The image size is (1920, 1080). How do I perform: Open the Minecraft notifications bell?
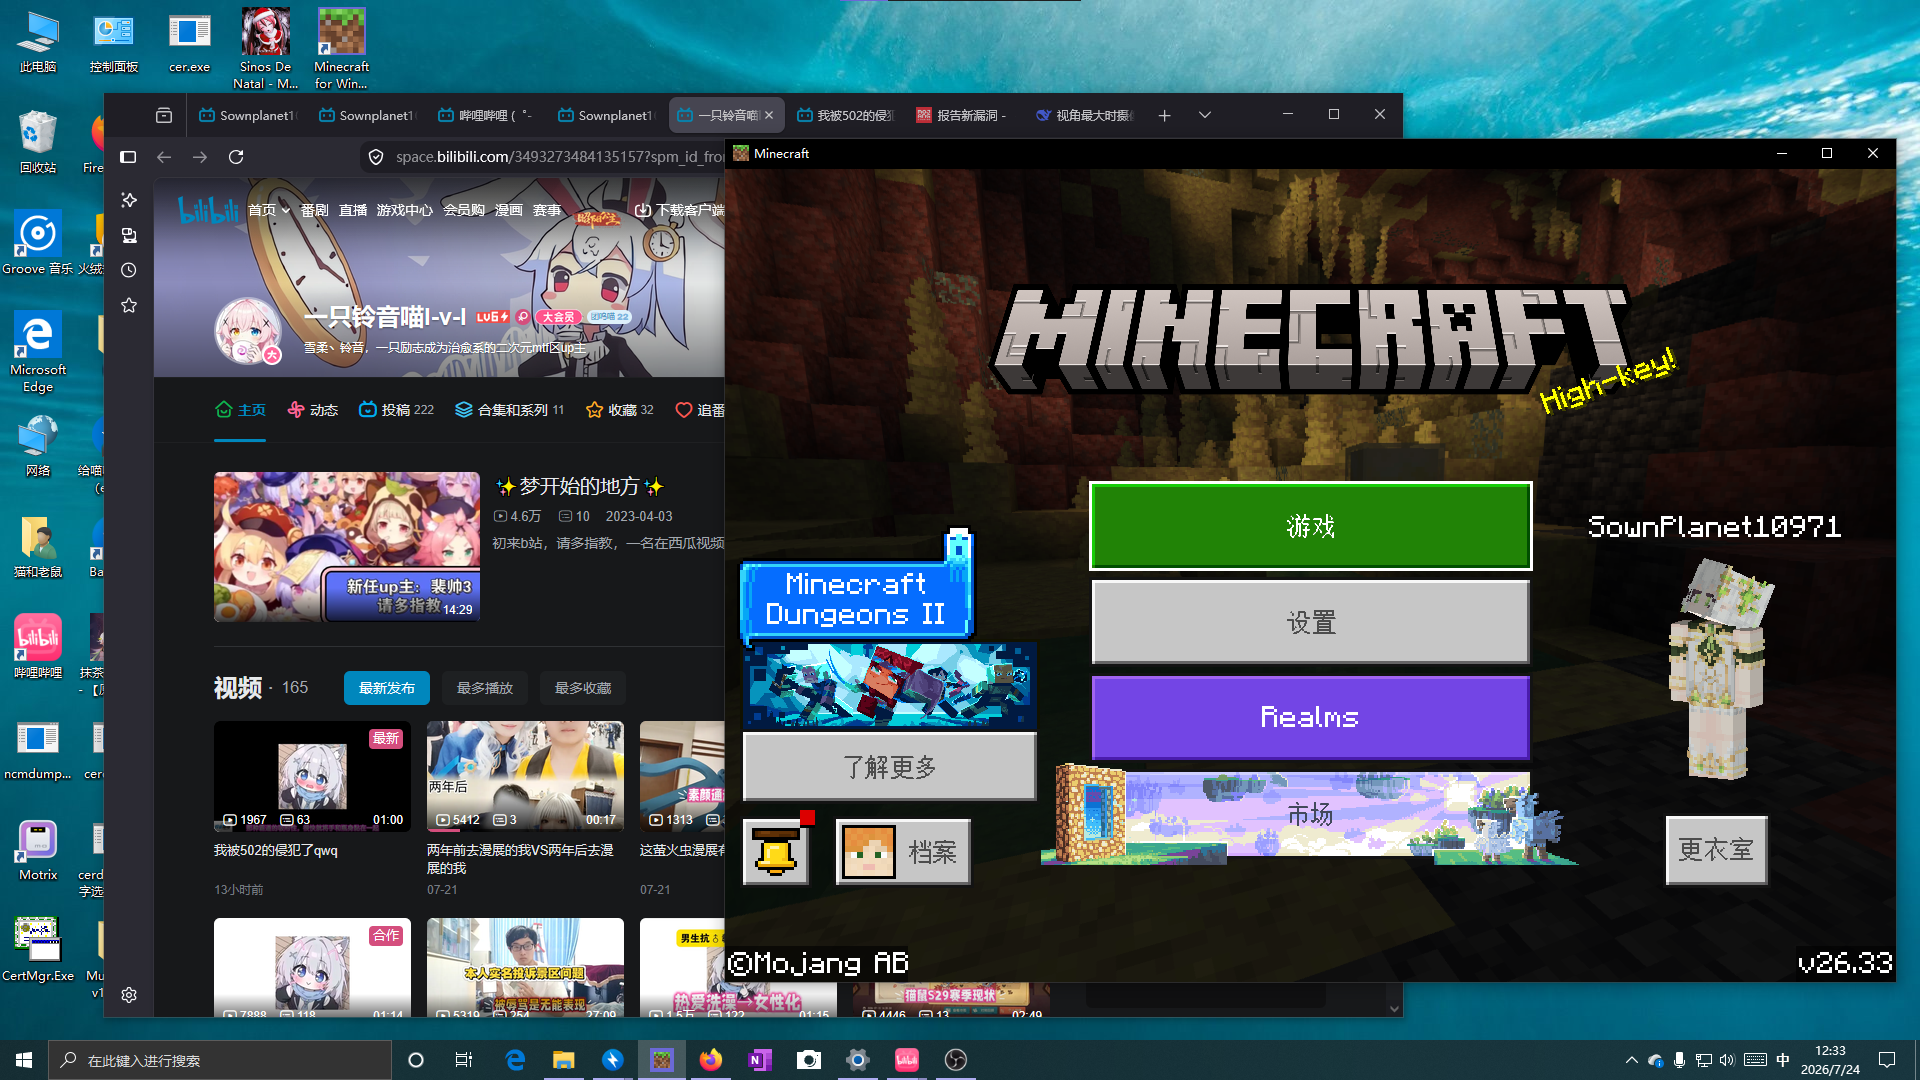pos(776,851)
